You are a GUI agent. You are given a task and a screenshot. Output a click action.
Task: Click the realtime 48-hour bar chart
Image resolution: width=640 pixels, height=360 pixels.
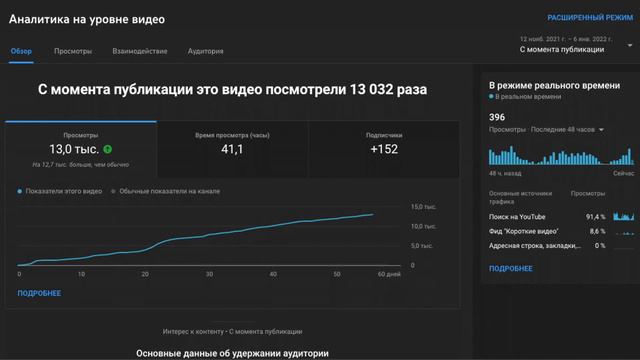(561, 156)
